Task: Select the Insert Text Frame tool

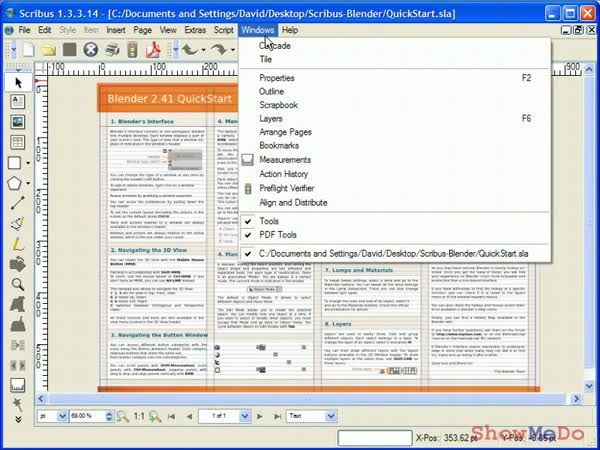Action: 17,101
